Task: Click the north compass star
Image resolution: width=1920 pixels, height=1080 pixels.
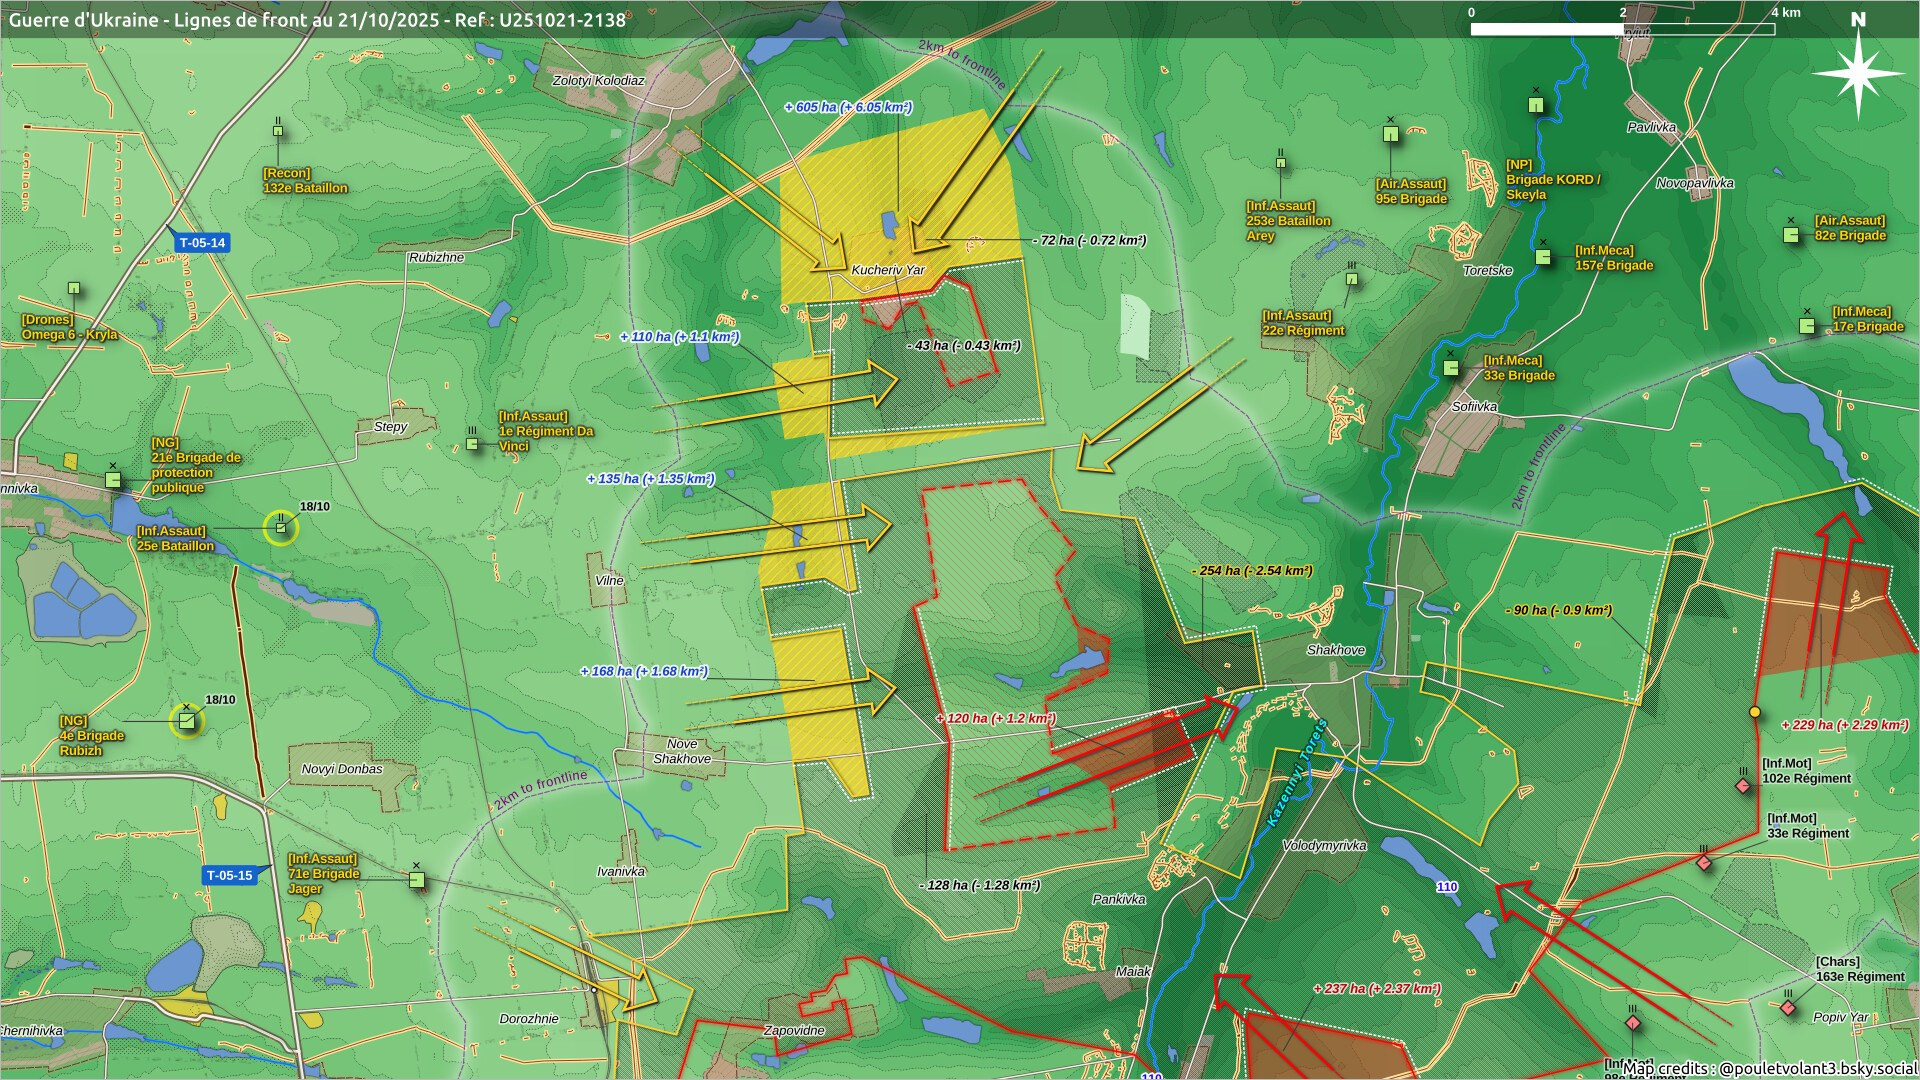Action: (1858, 75)
